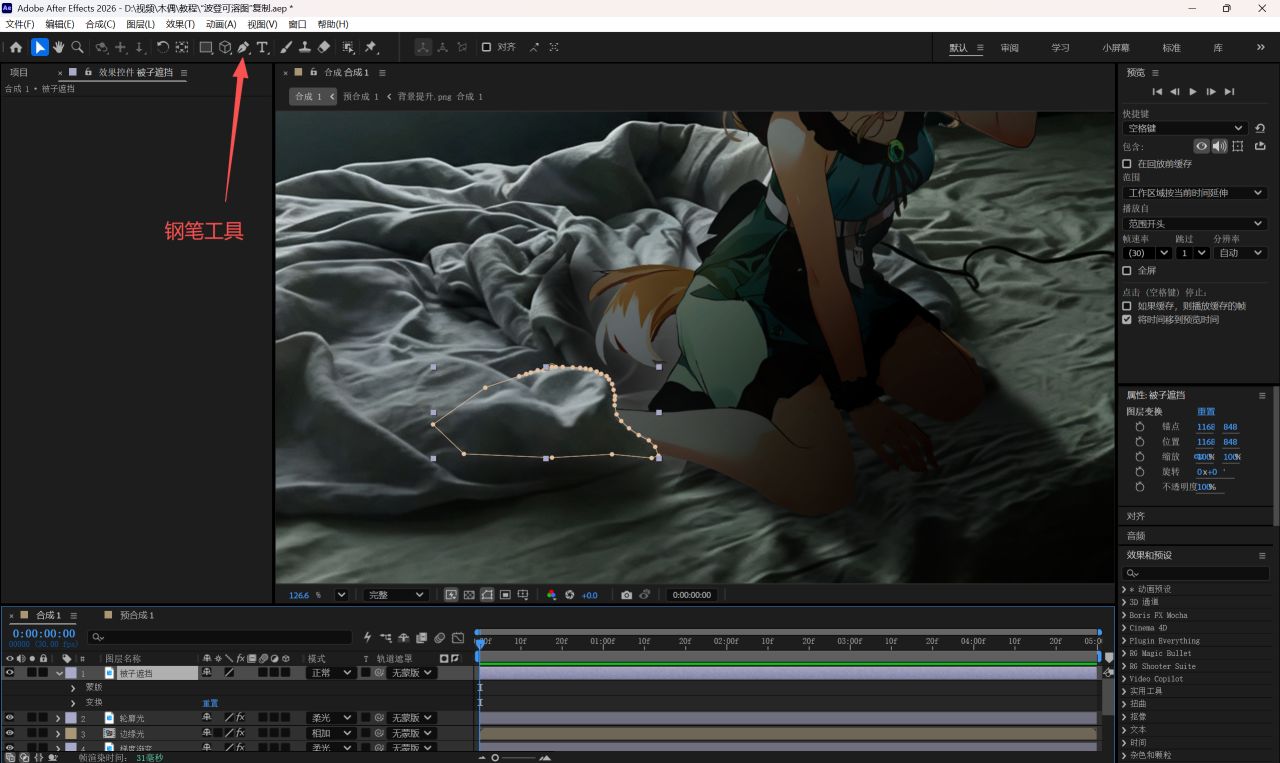Switch to the 学习 workspace
The width and height of the screenshot is (1280, 763).
pyautogui.click(x=1061, y=48)
